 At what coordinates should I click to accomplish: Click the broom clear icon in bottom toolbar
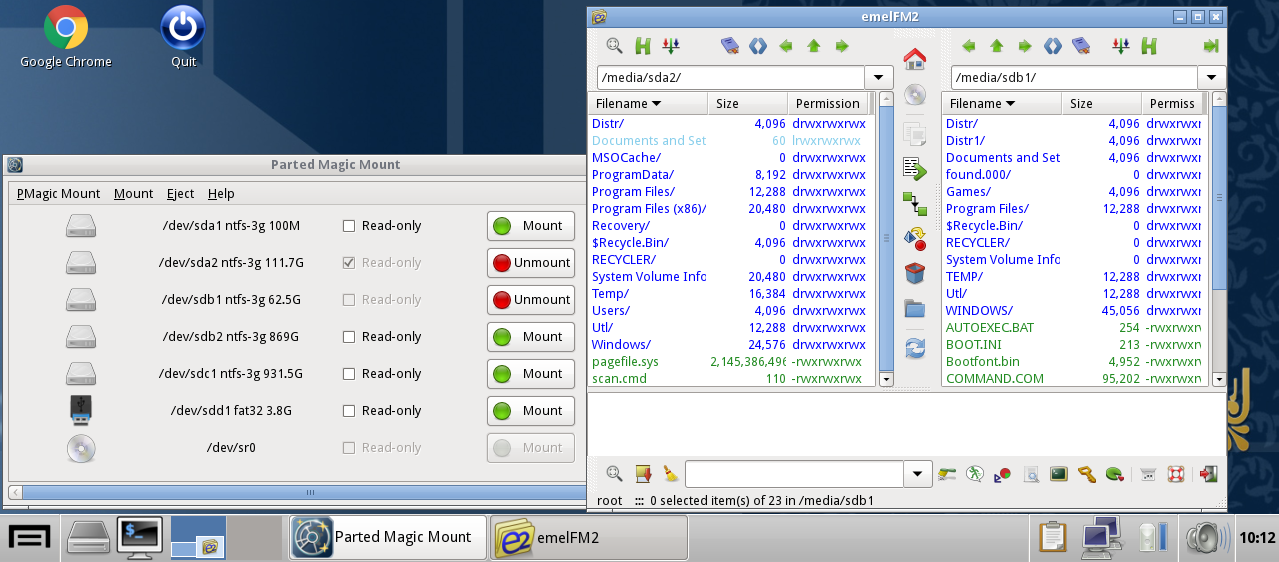tap(671, 474)
